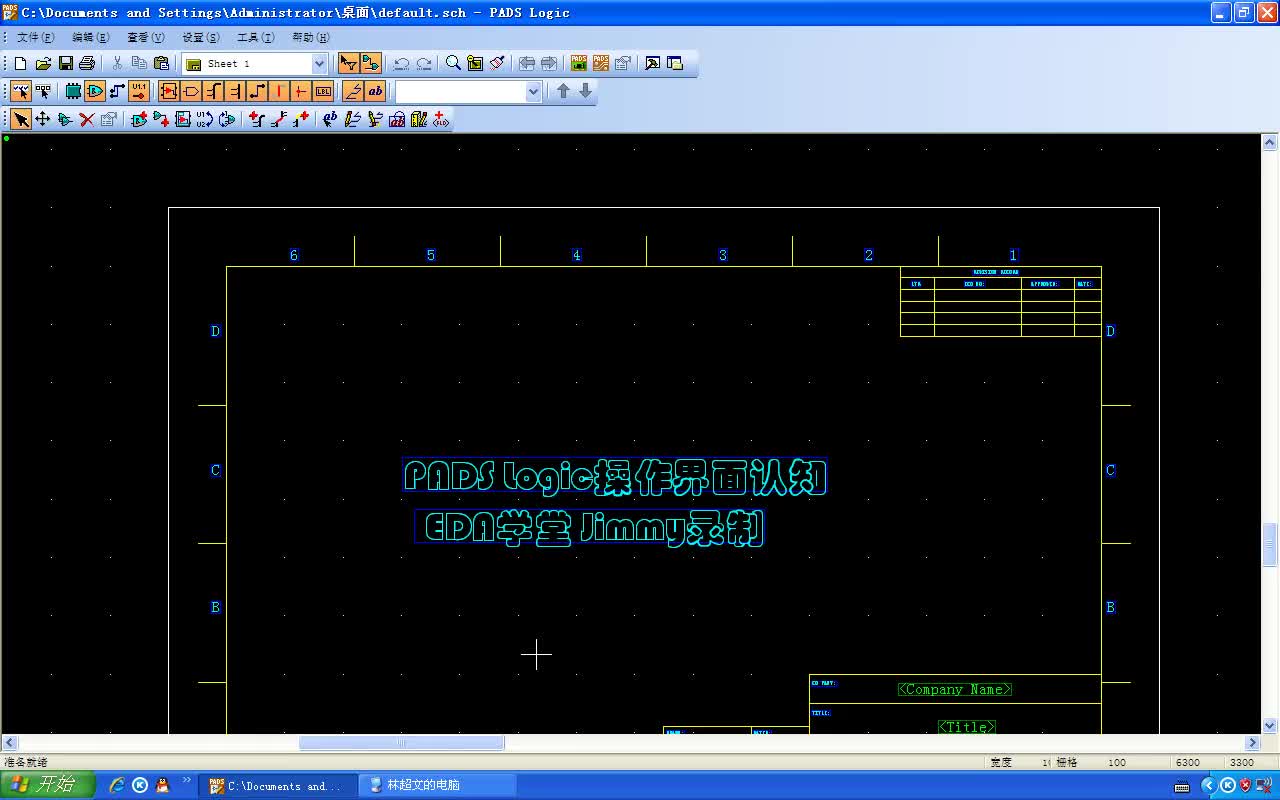Activate the Duplicate tool
This screenshot has width=1280, height=800.
(65, 119)
